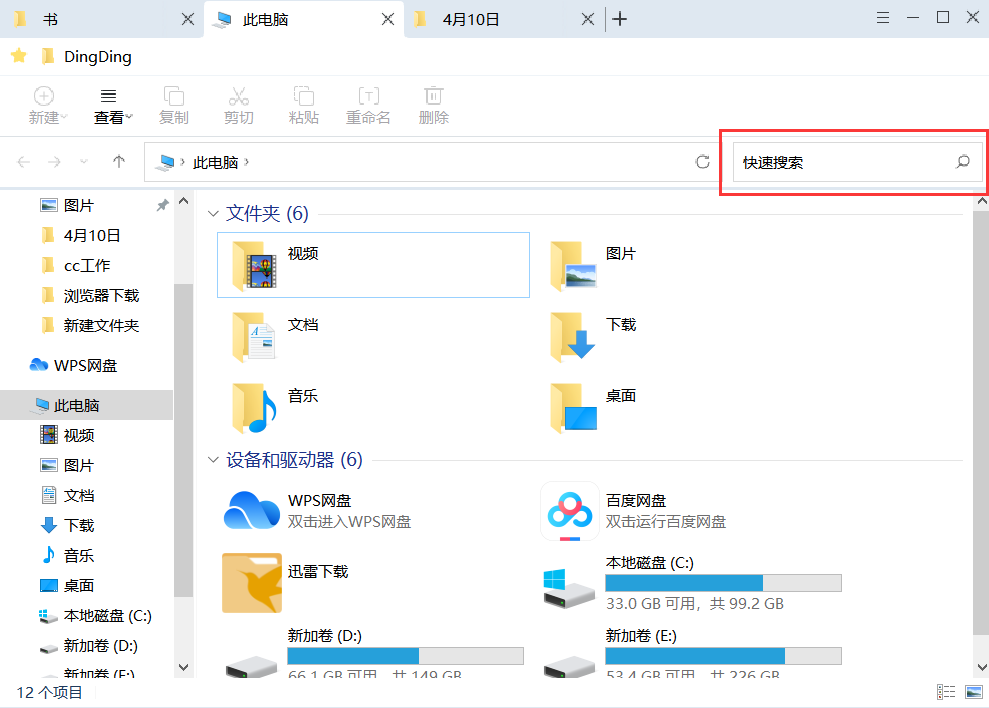Switch to details list view icon
This screenshot has width=989, height=708.
(945, 692)
